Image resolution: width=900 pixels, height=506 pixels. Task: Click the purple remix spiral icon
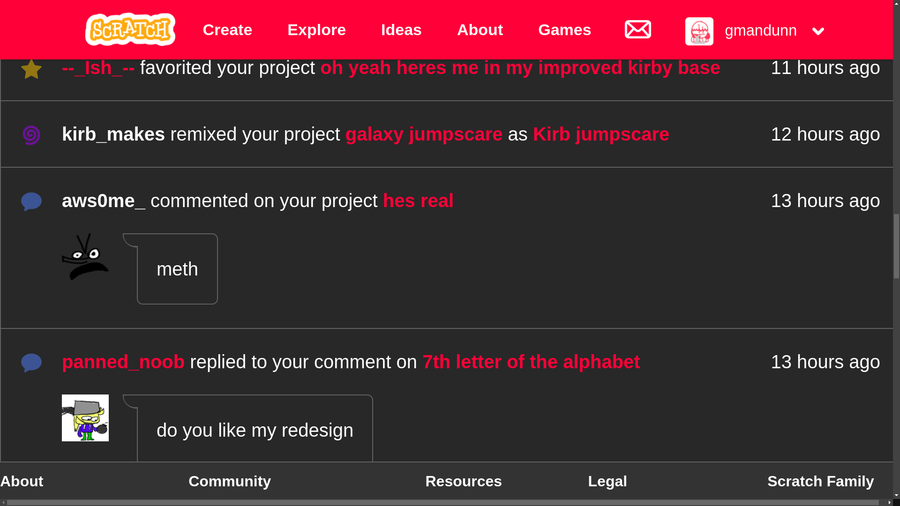coord(31,135)
